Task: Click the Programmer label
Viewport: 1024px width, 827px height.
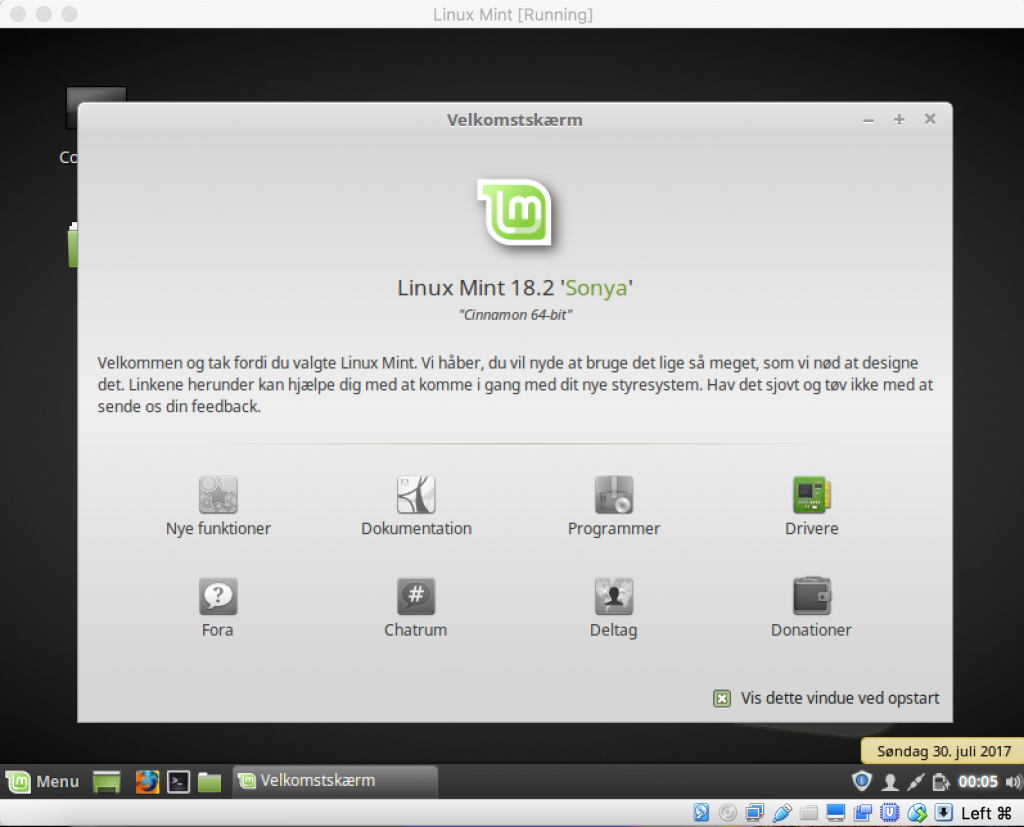Action: (x=614, y=528)
